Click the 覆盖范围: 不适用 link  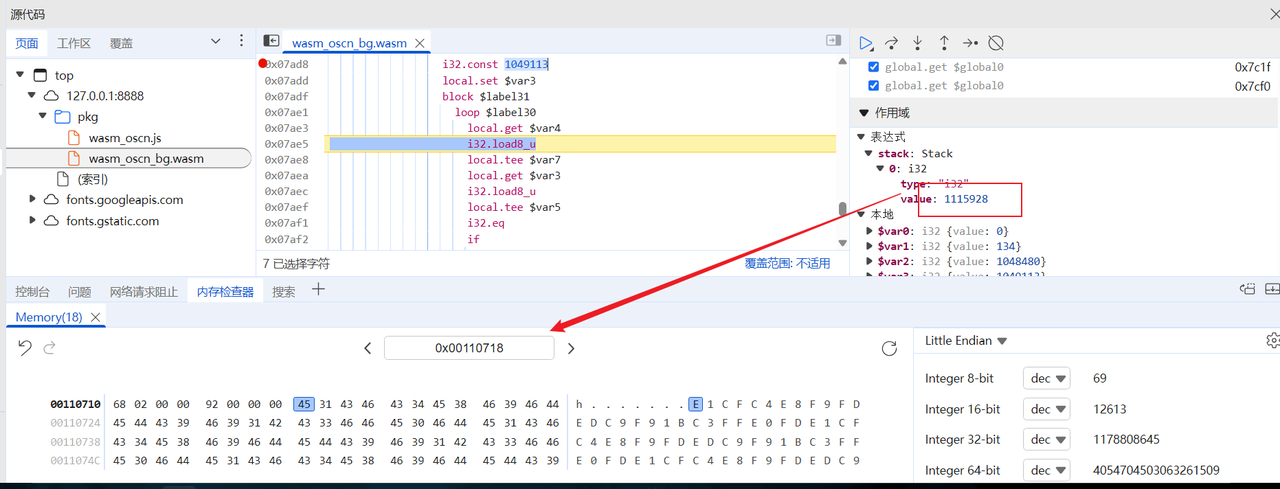coord(787,264)
